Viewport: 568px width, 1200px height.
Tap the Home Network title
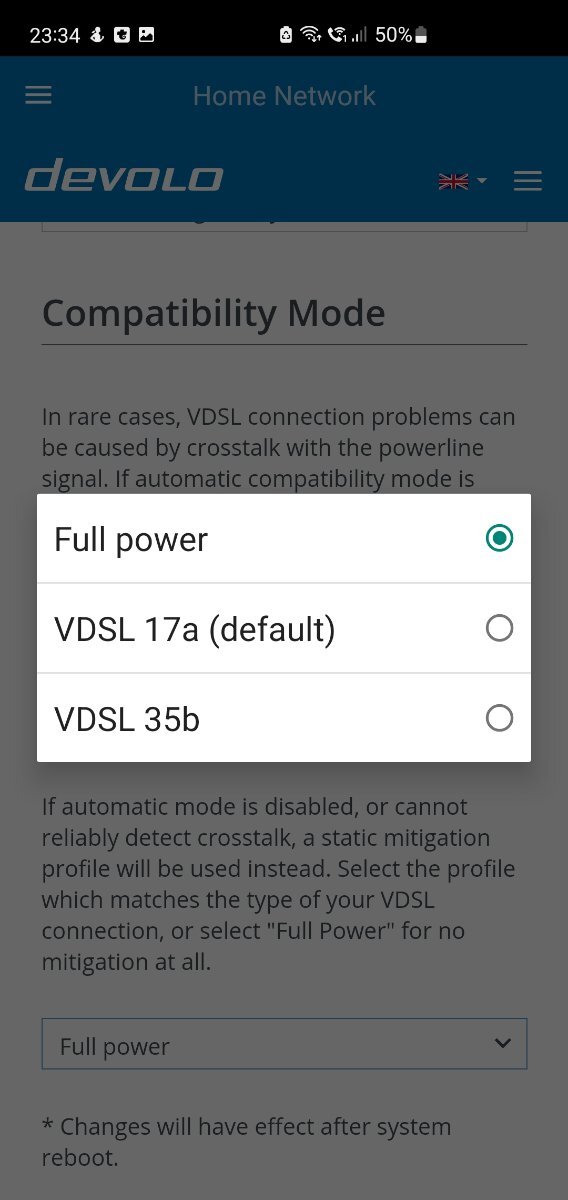coord(284,96)
